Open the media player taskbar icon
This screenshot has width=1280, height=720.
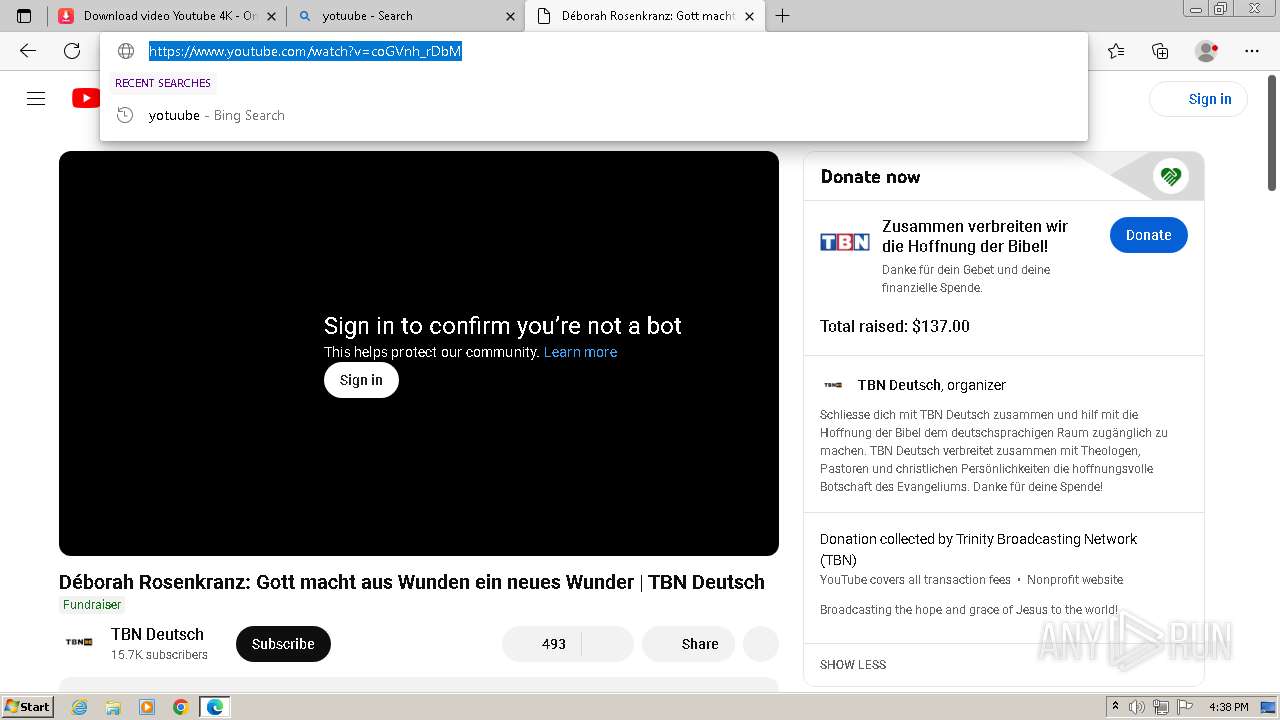pos(147,707)
